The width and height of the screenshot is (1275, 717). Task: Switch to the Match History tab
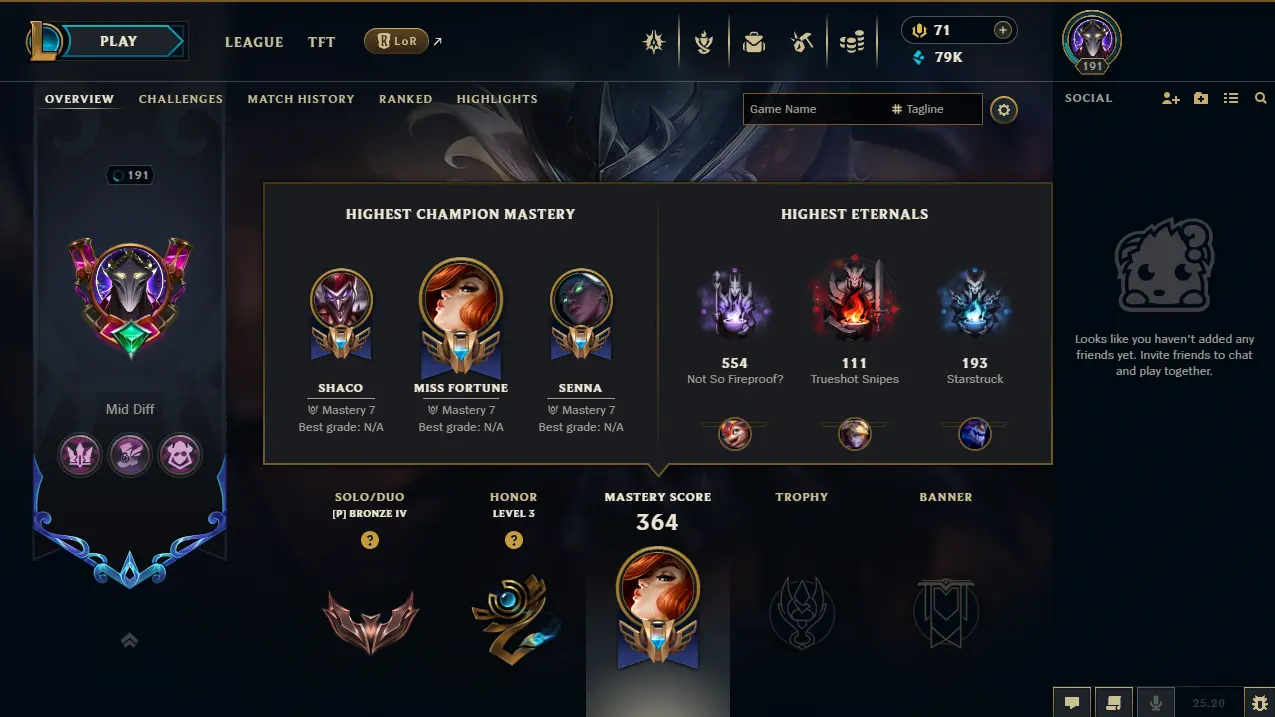301,99
